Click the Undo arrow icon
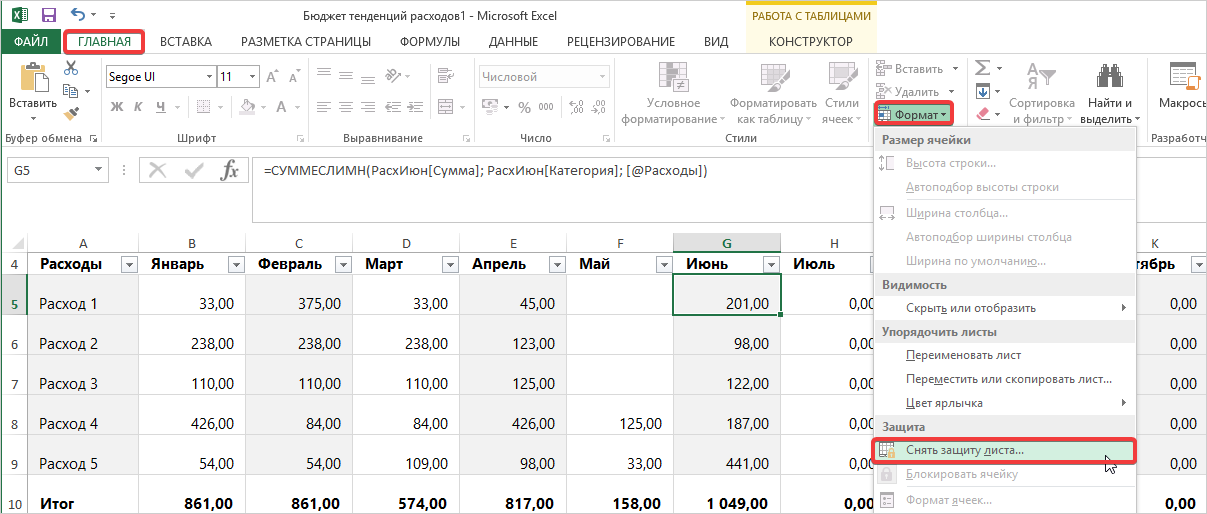Viewport: 1207px width, 514px height. pos(78,15)
